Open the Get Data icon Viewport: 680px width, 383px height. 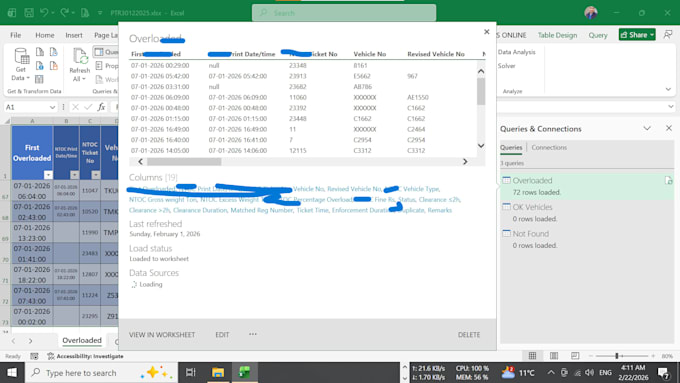point(21,65)
